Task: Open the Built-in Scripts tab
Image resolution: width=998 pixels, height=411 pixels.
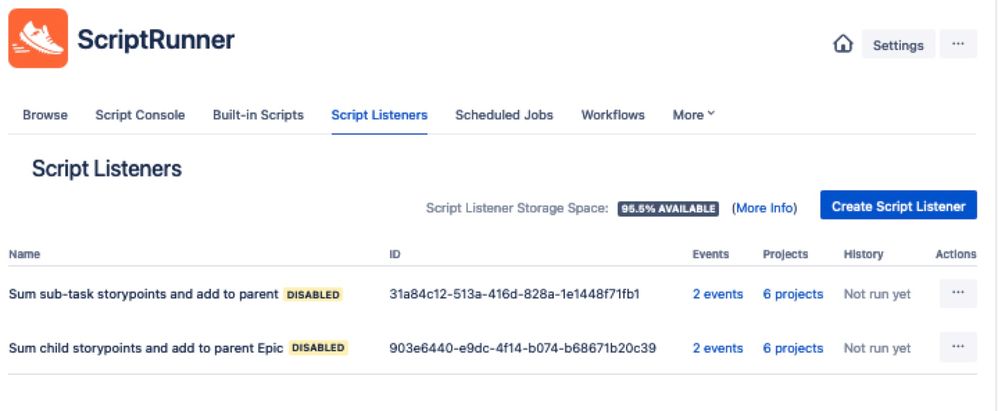Action: 258,115
